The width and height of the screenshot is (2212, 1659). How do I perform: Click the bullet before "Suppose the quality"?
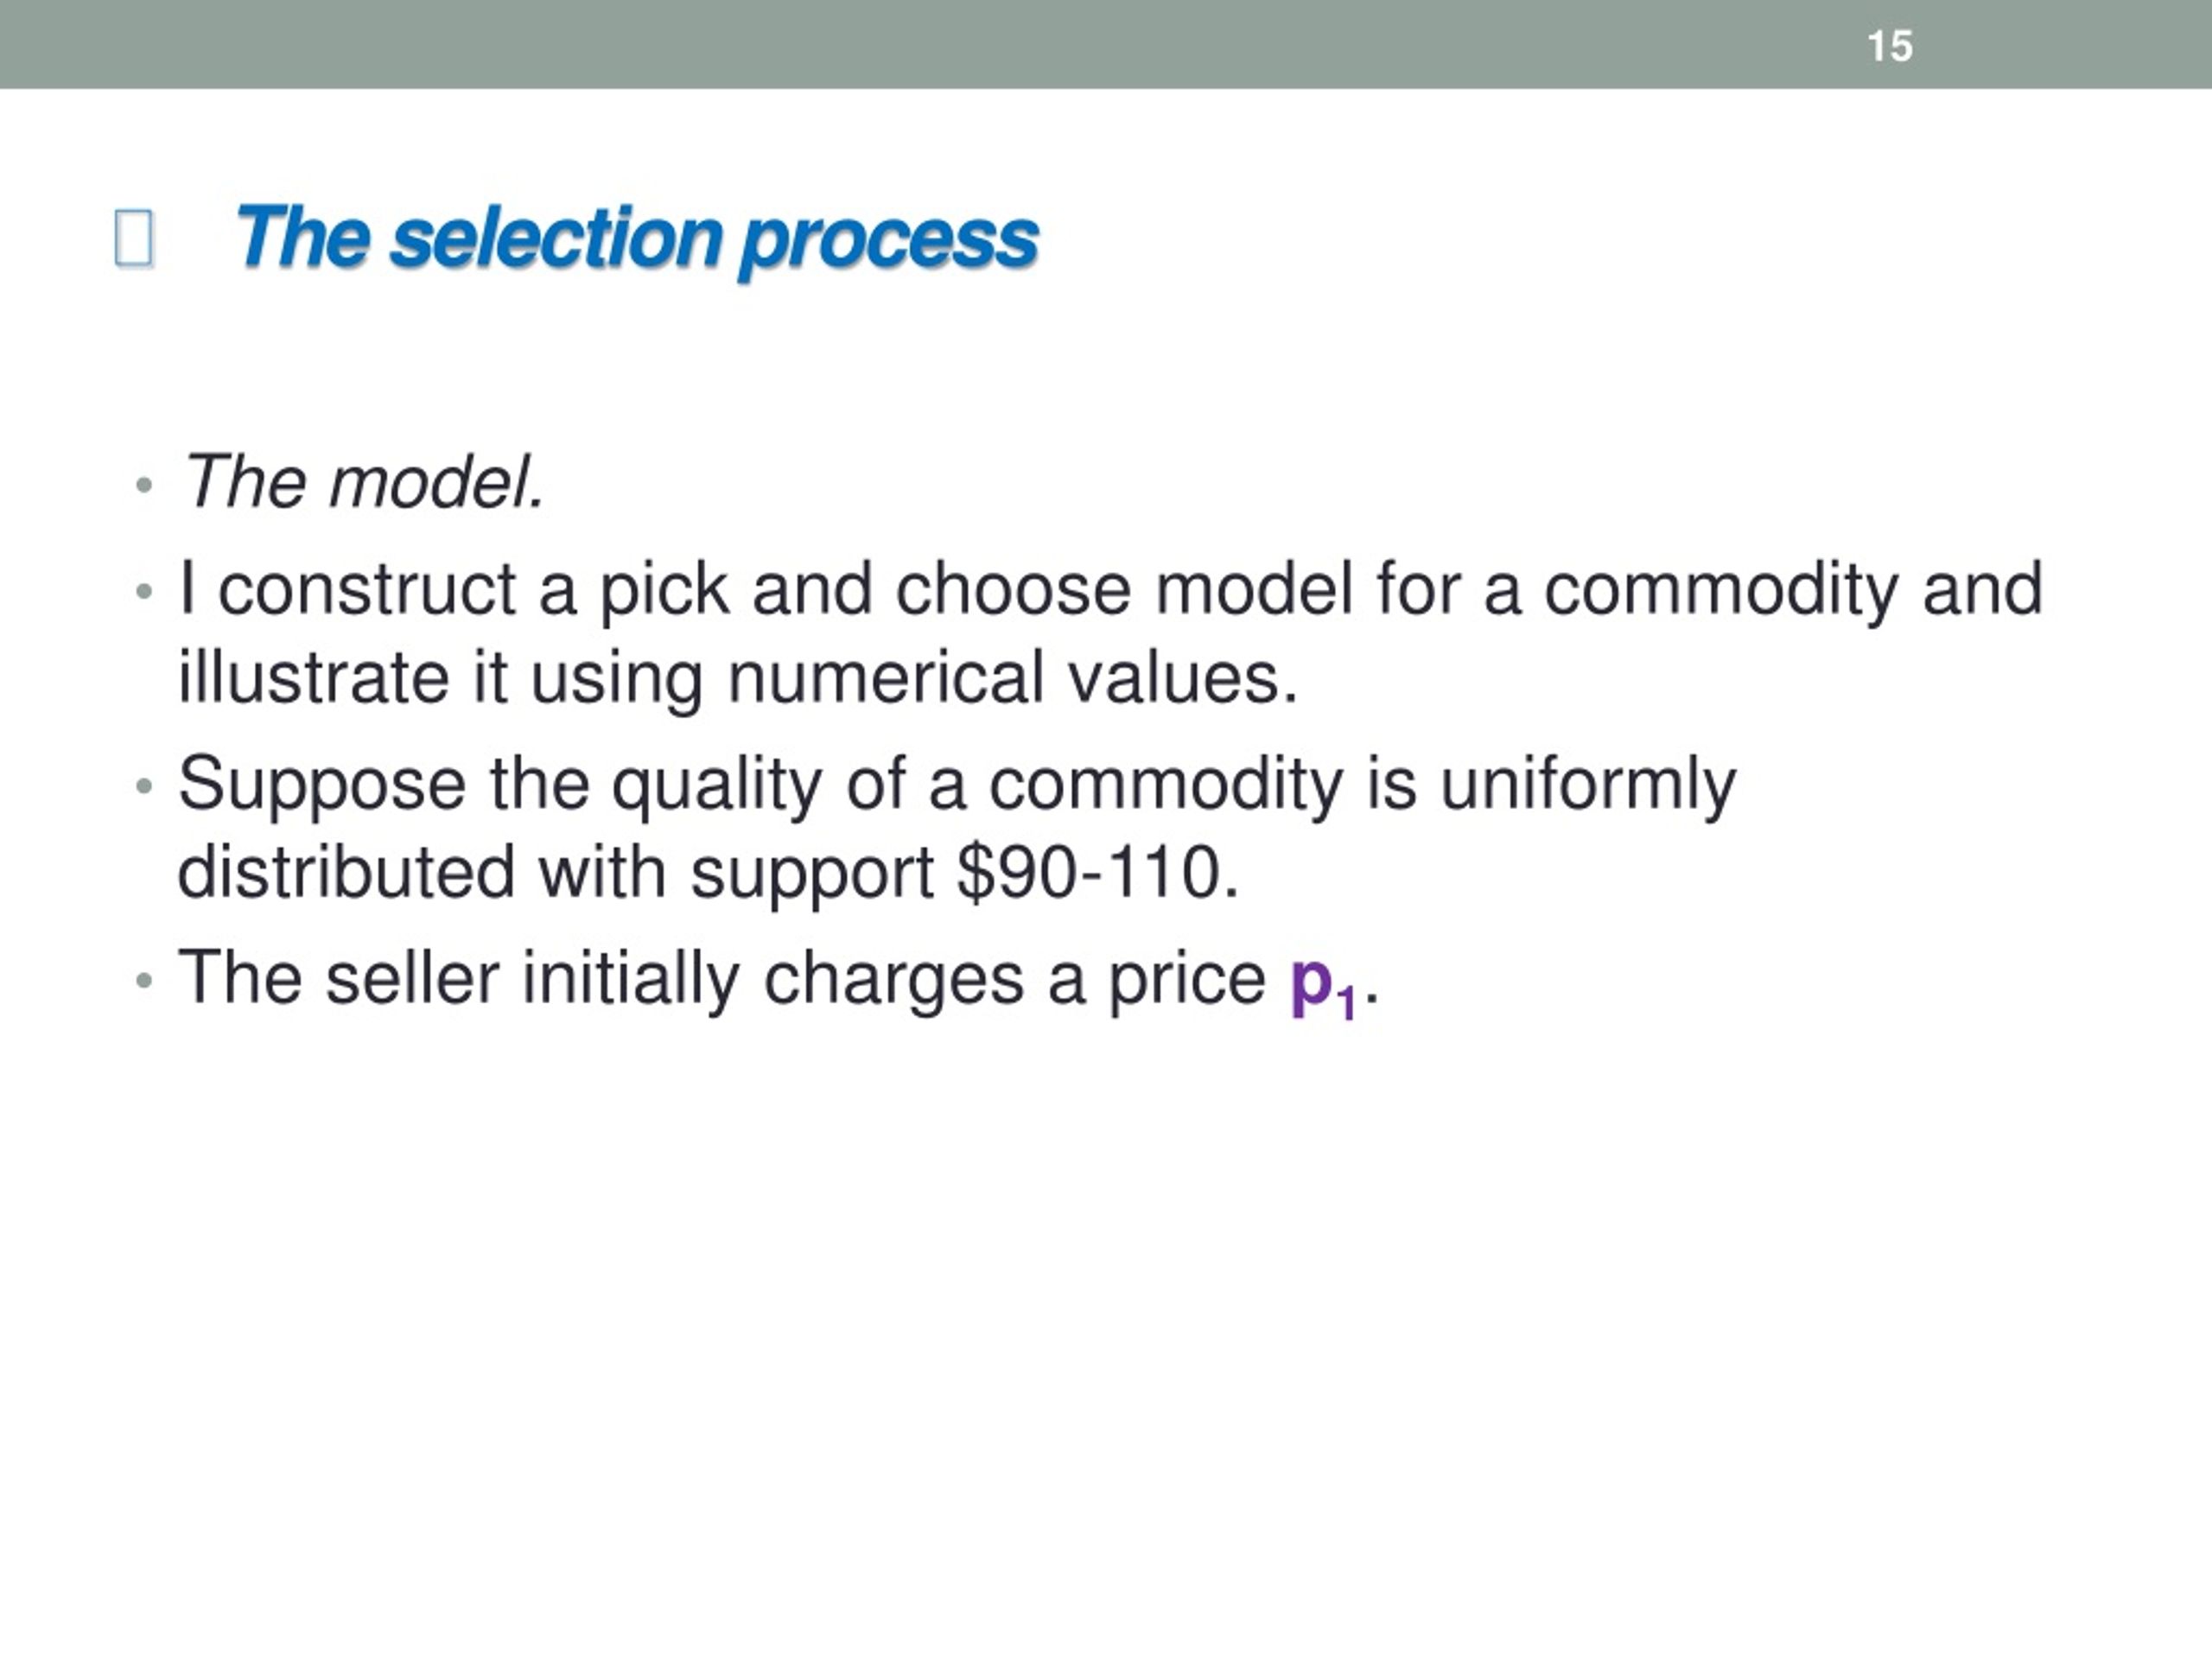coord(144,786)
